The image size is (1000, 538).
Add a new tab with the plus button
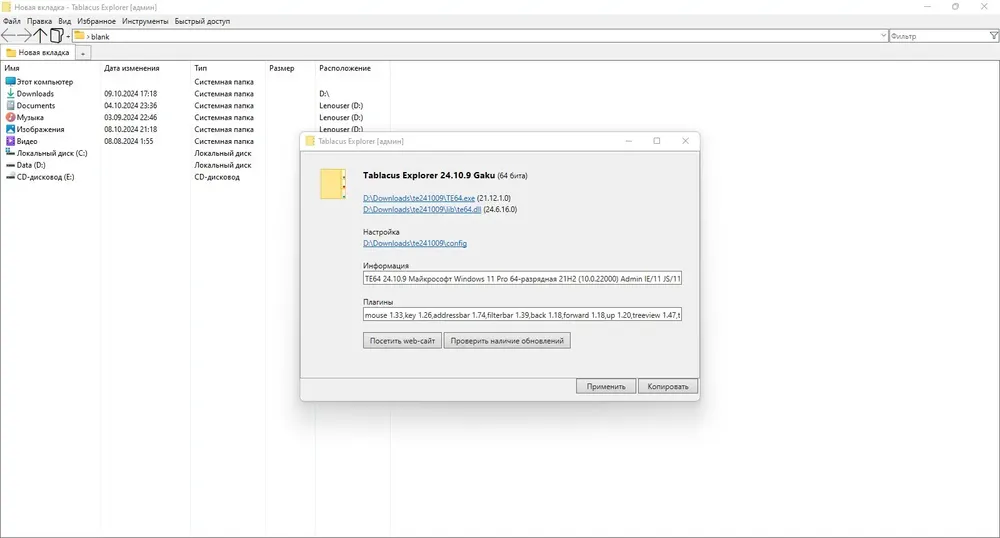pos(83,54)
